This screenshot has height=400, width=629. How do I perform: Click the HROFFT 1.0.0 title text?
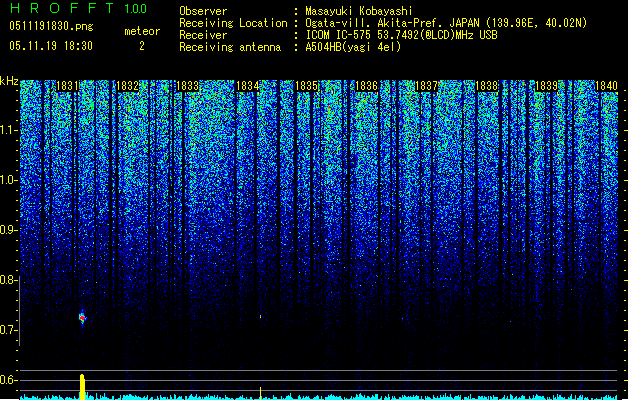(79, 8)
